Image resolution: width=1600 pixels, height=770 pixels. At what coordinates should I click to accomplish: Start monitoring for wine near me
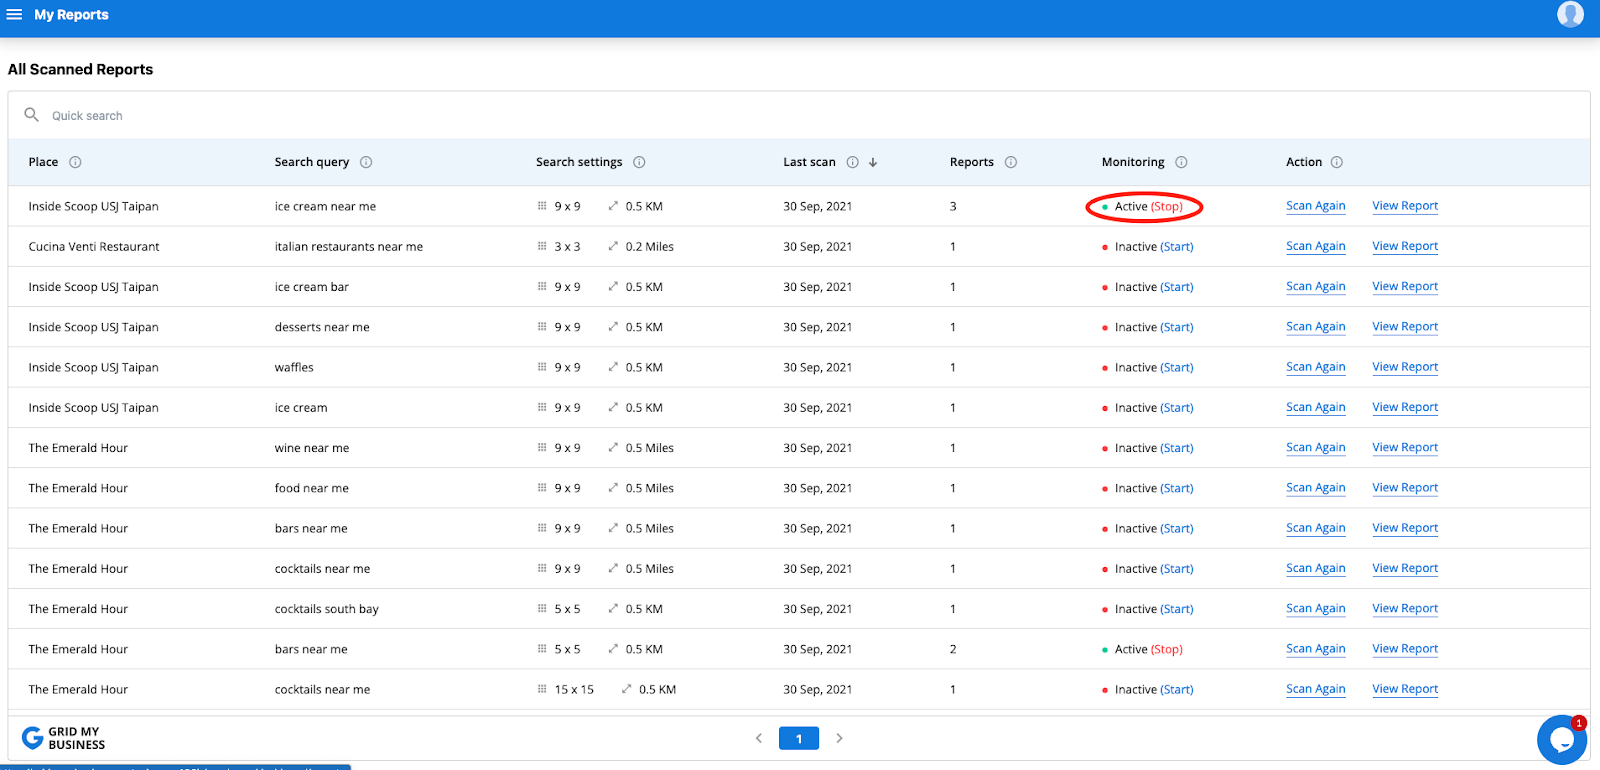click(x=1177, y=448)
